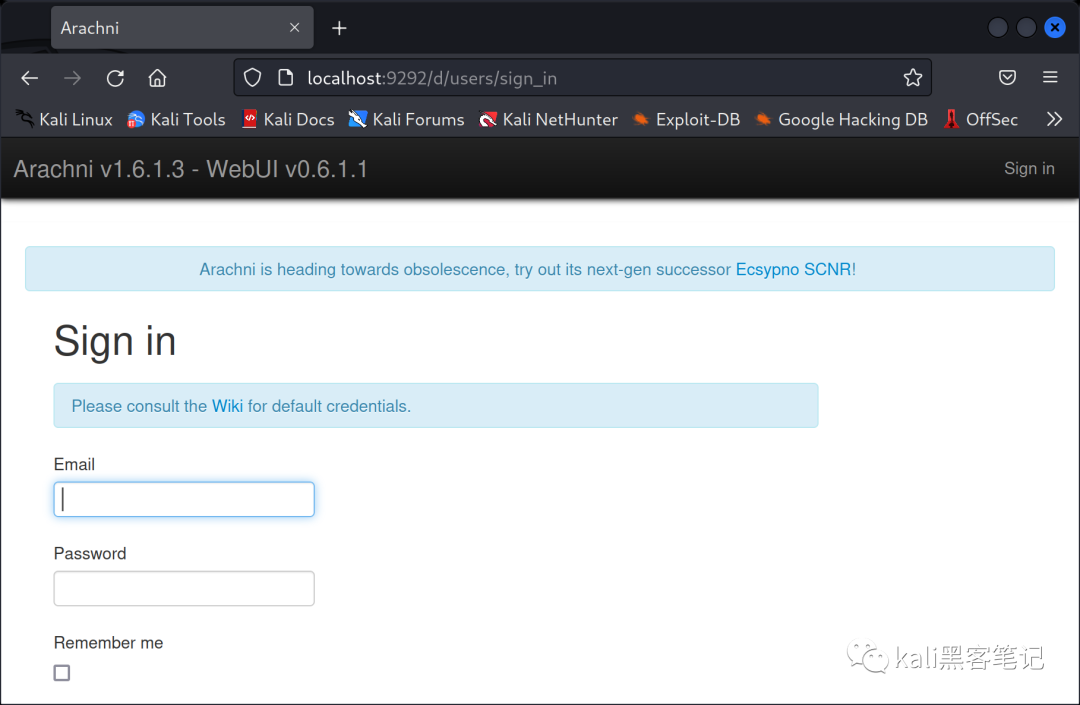Click the browser back arrow

(x=29, y=78)
